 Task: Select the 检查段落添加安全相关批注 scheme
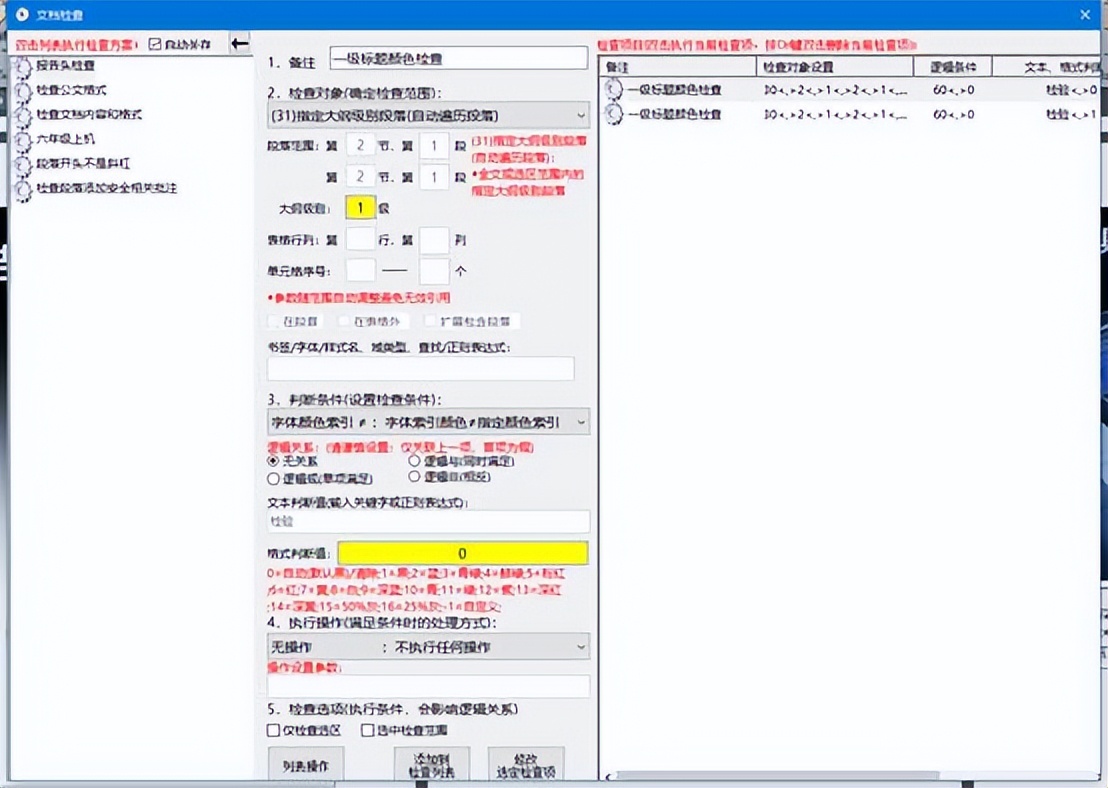coord(107,188)
